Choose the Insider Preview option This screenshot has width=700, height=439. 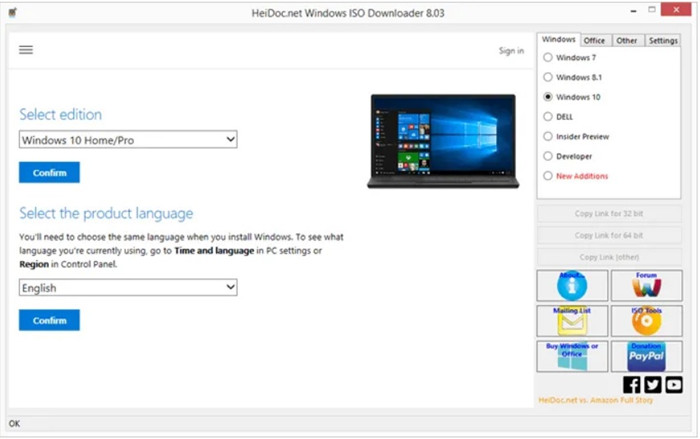(547, 136)
